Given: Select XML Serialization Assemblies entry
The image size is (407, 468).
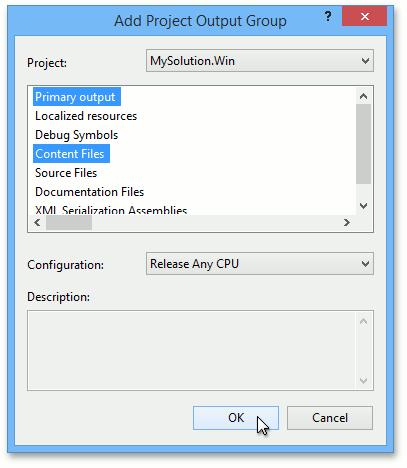Looking at the screenshot, I should click(111, 210).
